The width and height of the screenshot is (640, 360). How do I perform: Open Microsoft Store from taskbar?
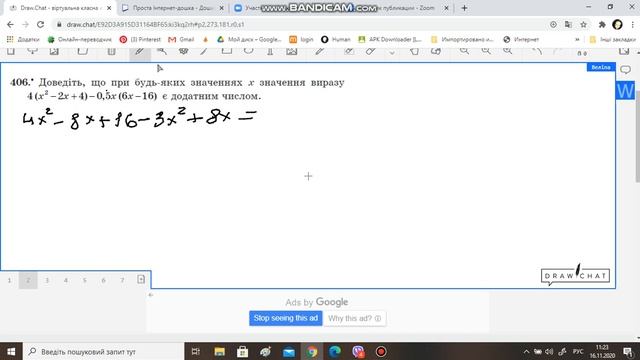(242, 351)
